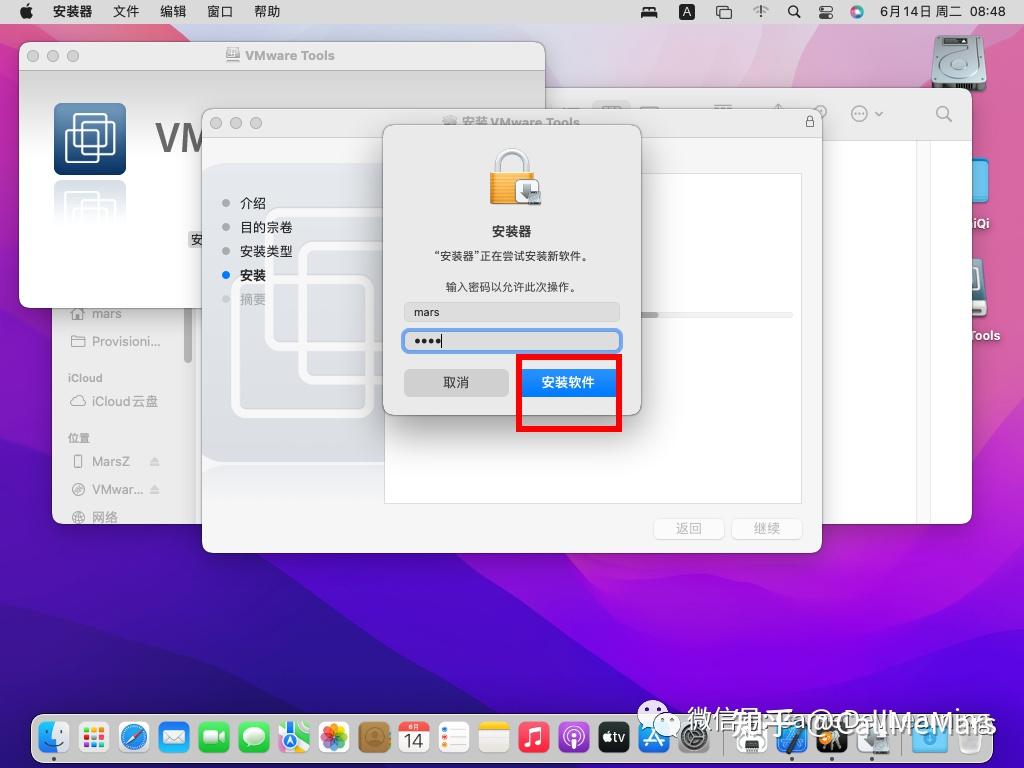Click the VMware Tools blue app icon

[90, 138]
